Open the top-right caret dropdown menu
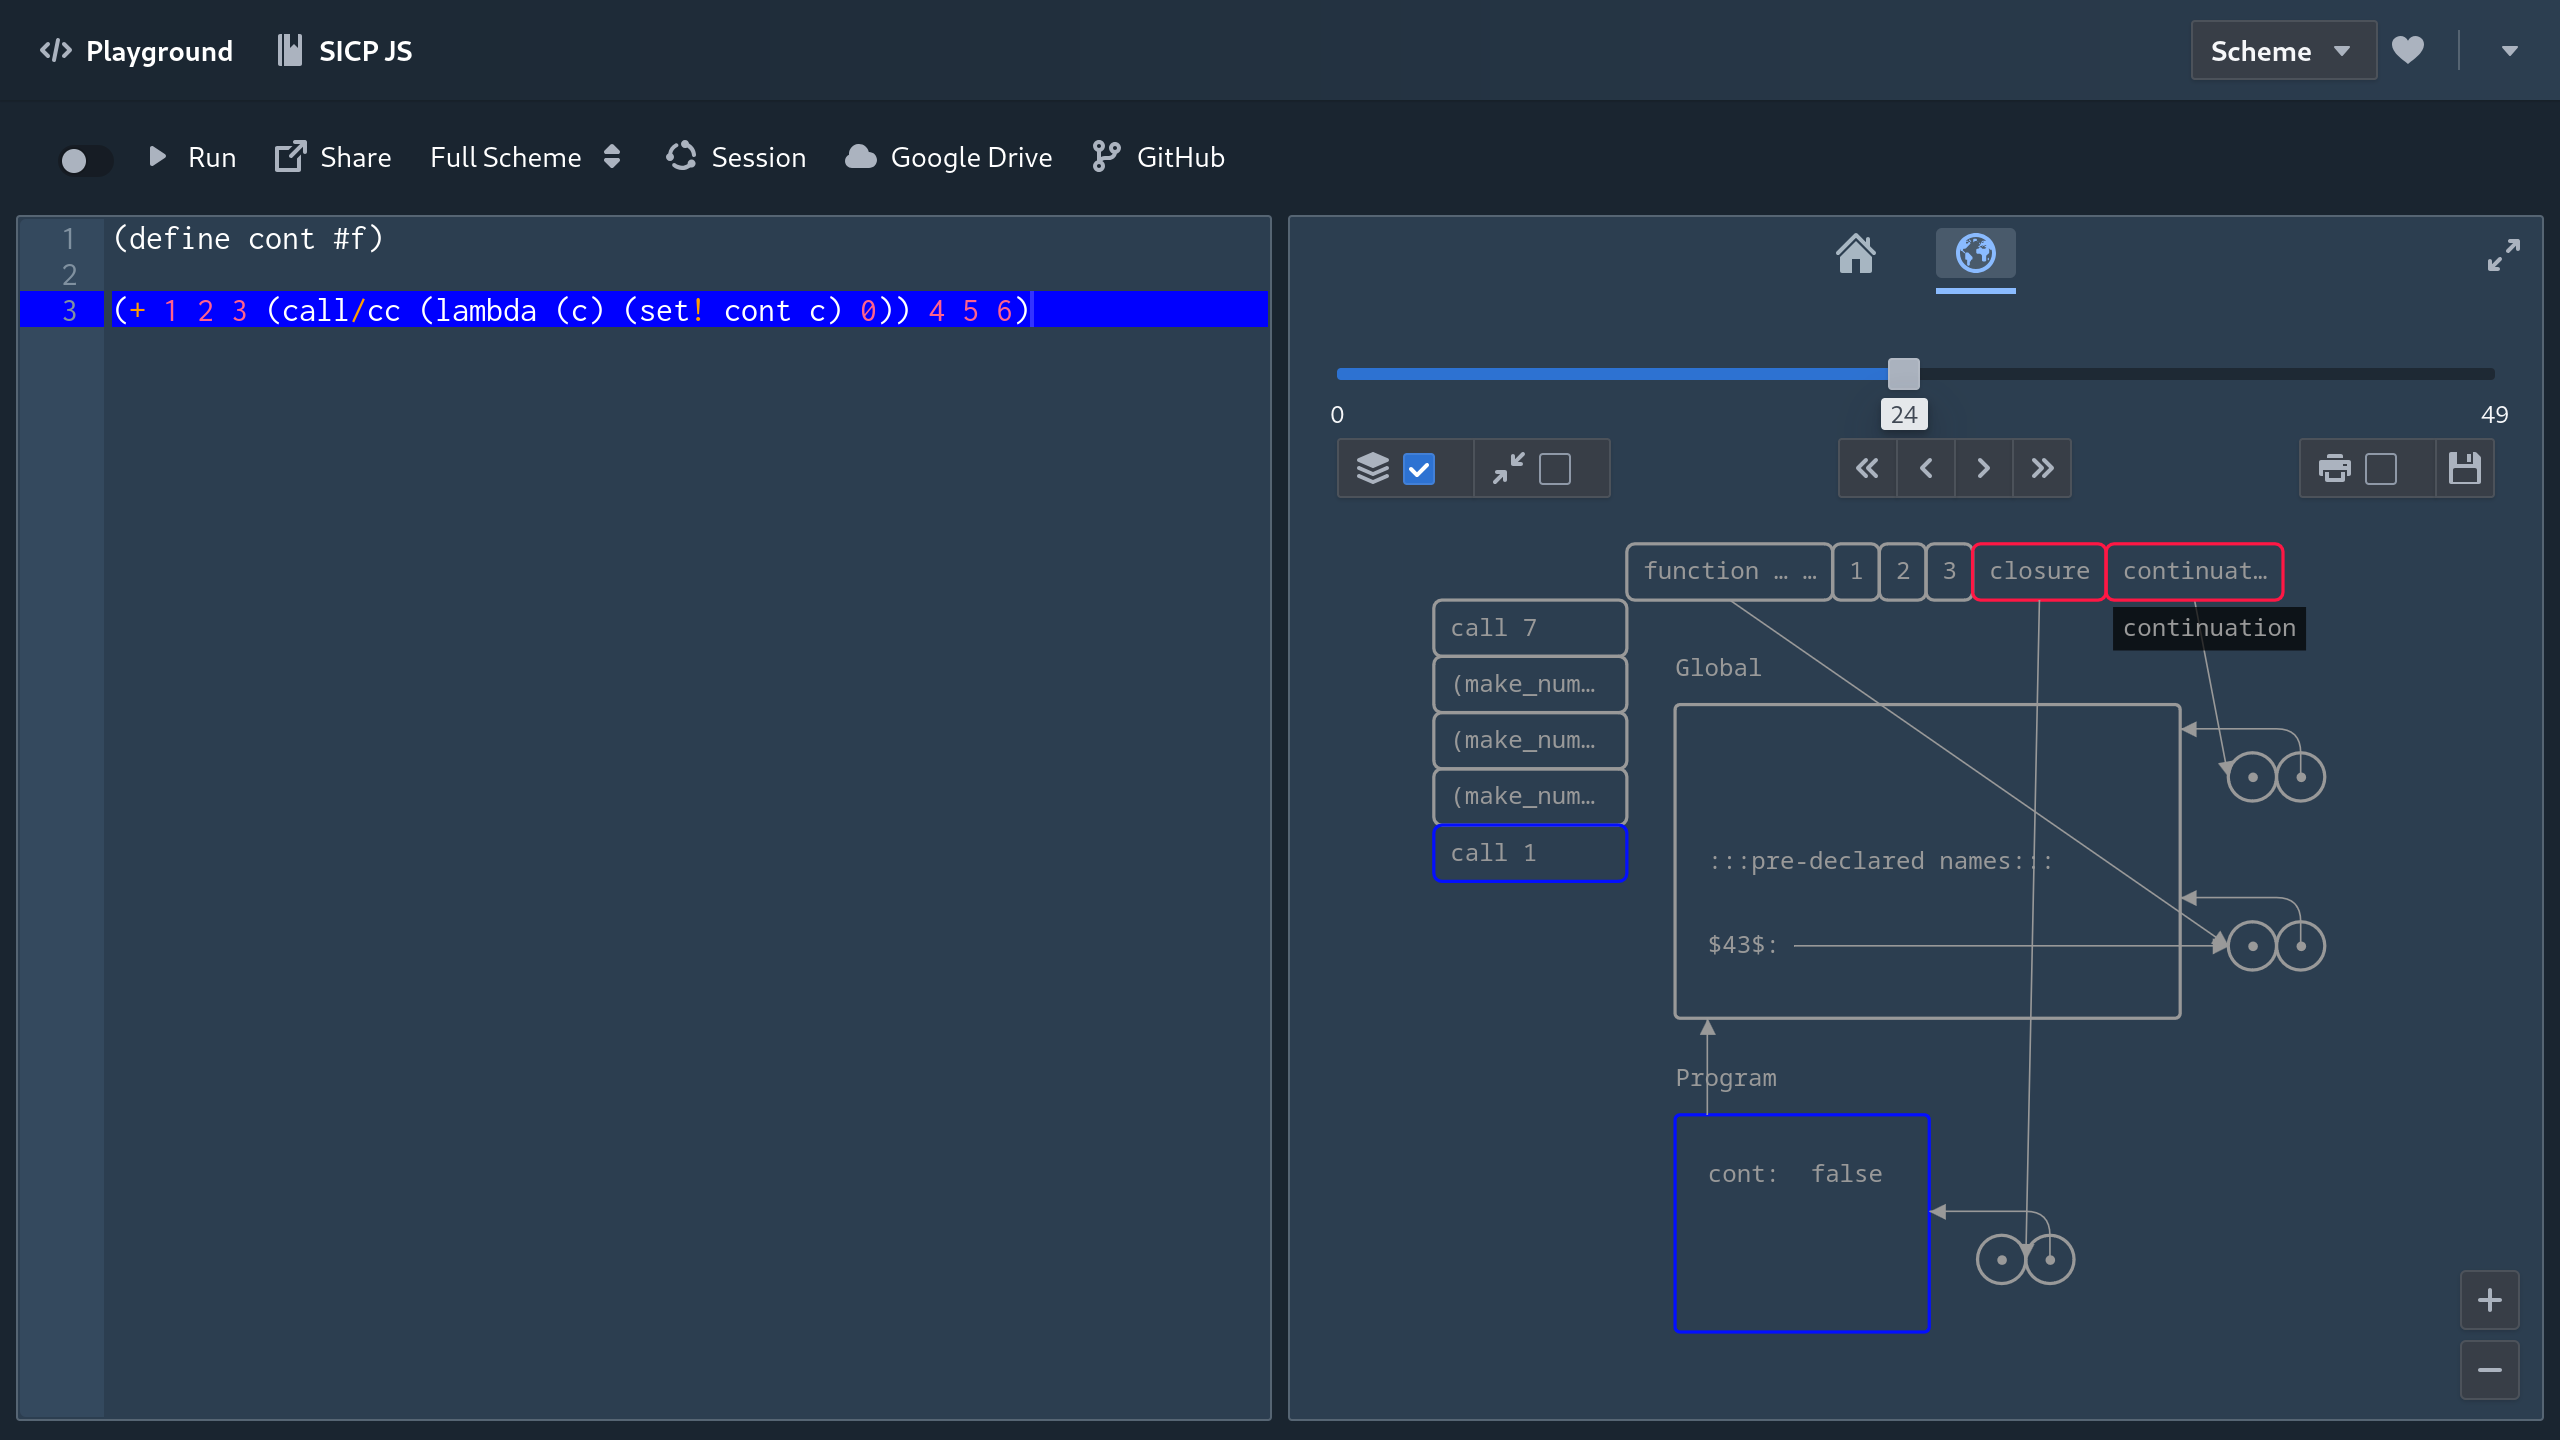This screenshot has height=1440, width=2560. click(x=2509, y=51)
